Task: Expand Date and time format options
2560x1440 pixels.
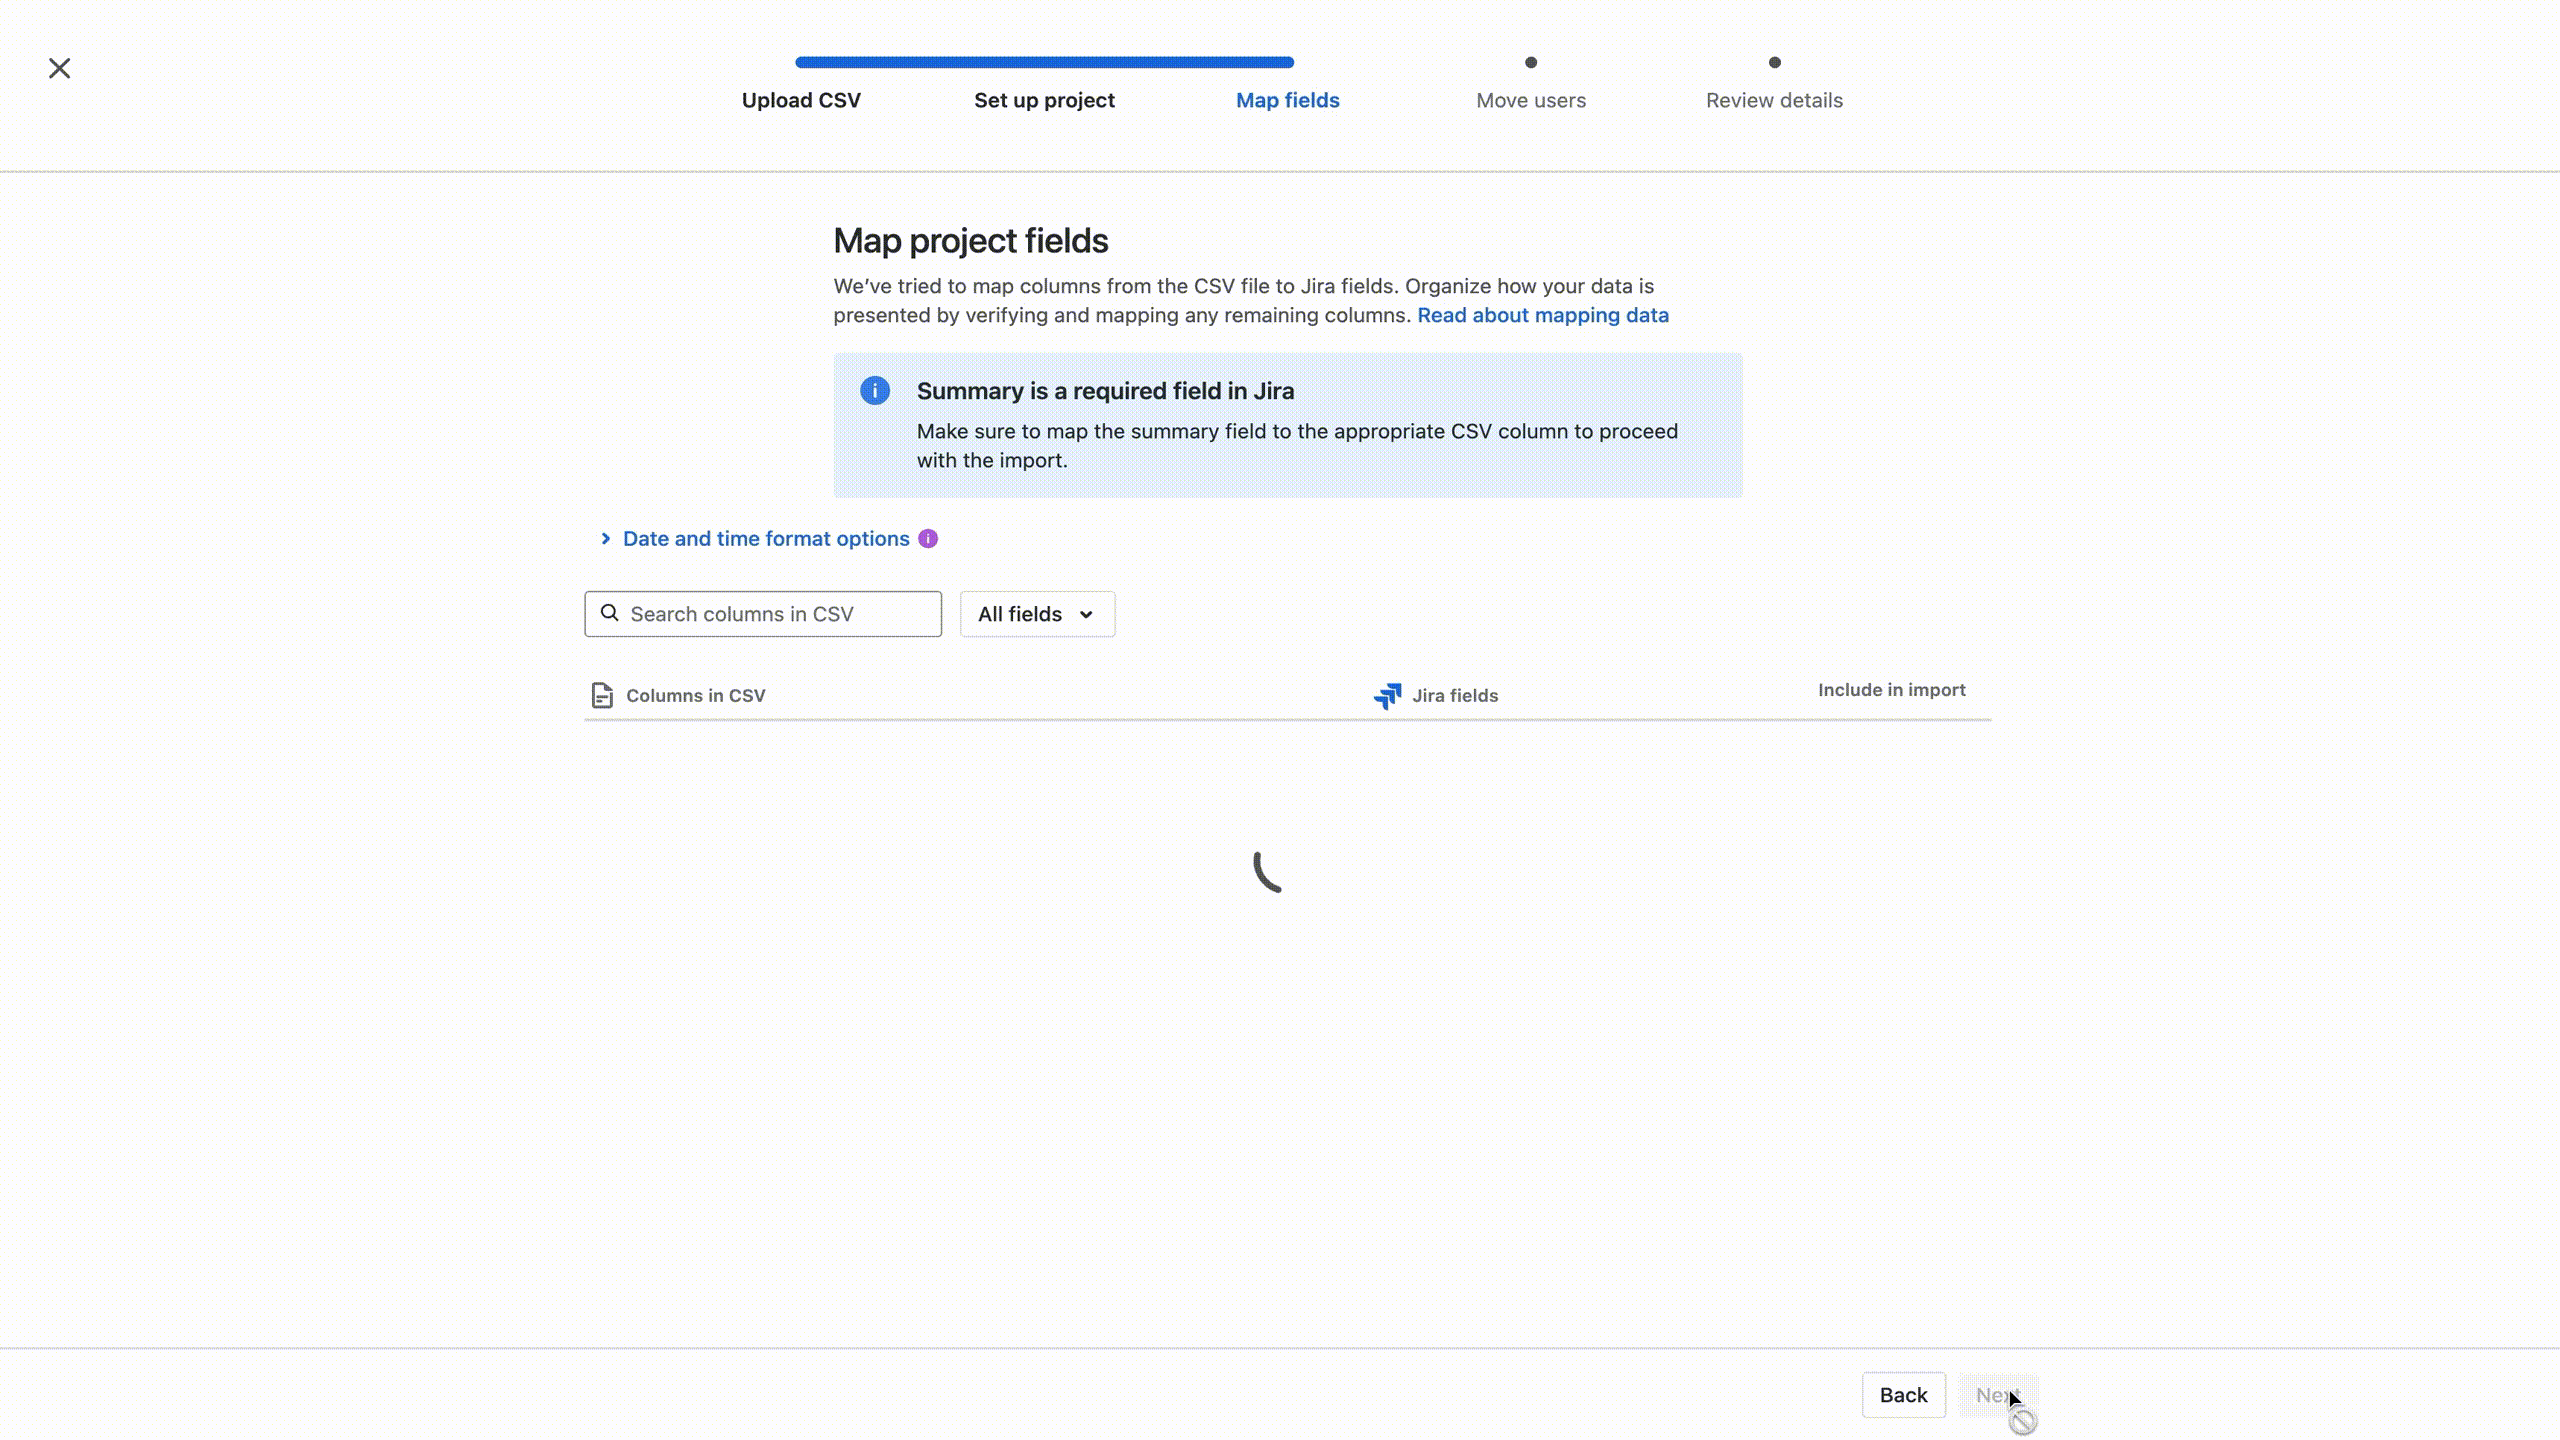Action: pyautogui.click(x=764, y=538)
